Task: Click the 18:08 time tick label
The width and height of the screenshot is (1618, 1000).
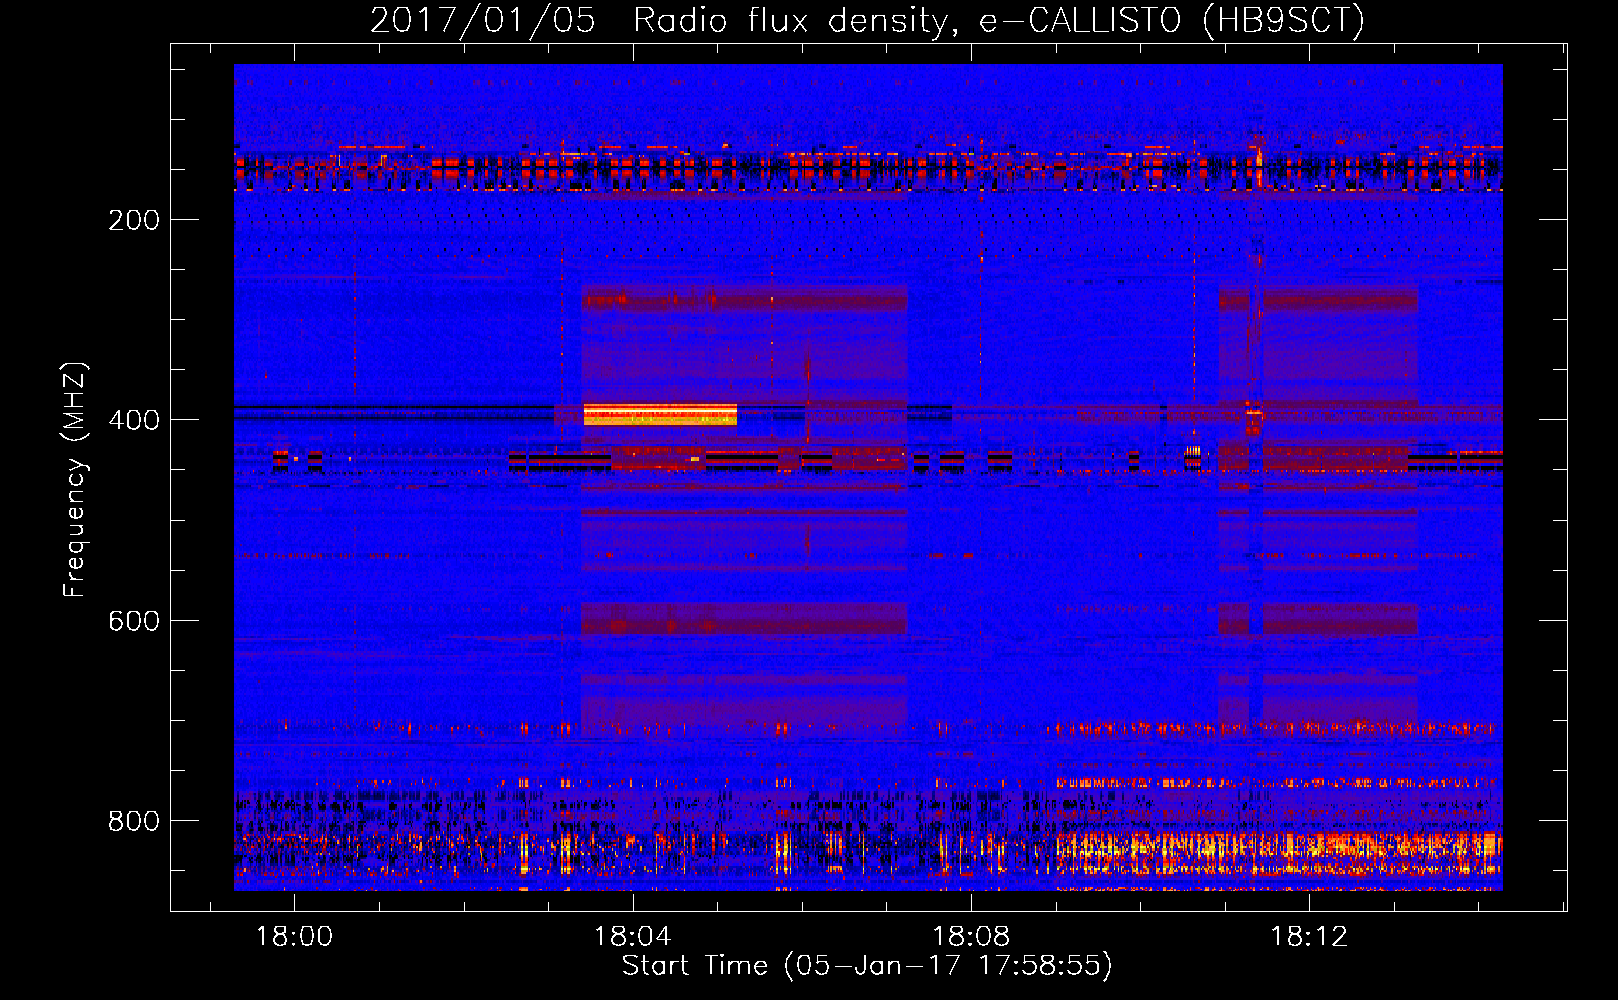Action: click(971, 937)
